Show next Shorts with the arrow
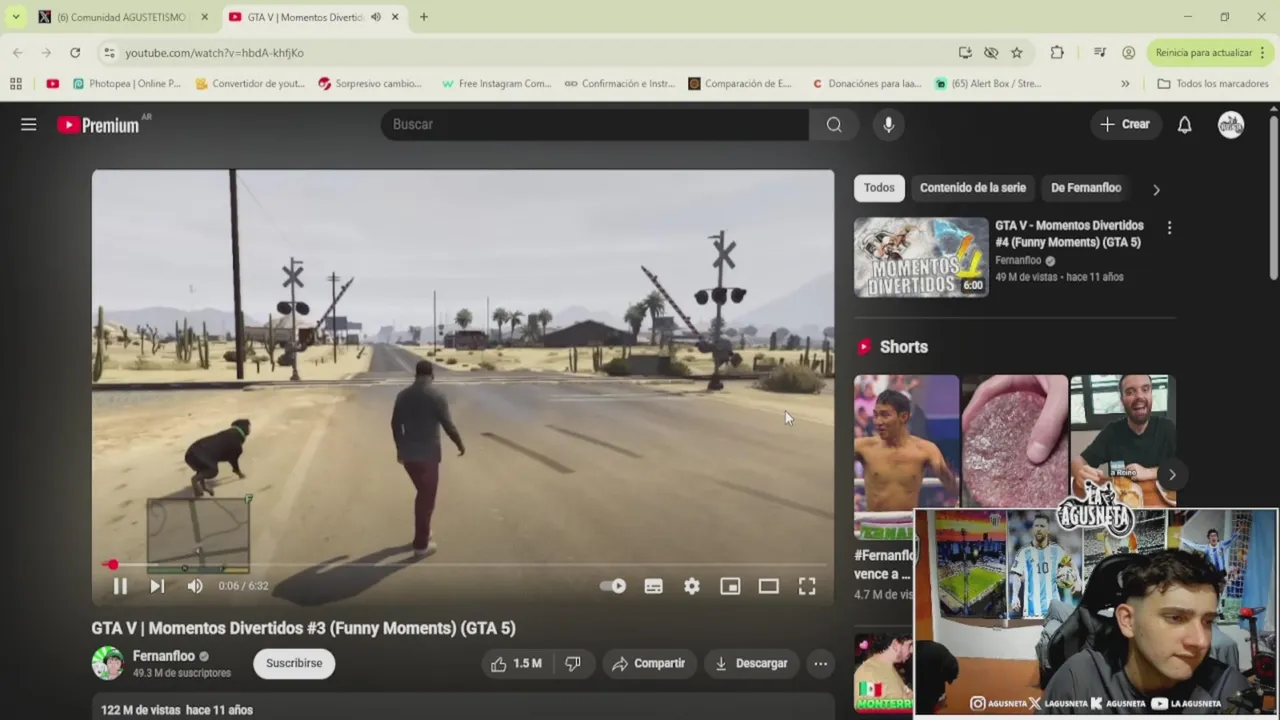1280x720 pixels. [x=1172, y=475]
